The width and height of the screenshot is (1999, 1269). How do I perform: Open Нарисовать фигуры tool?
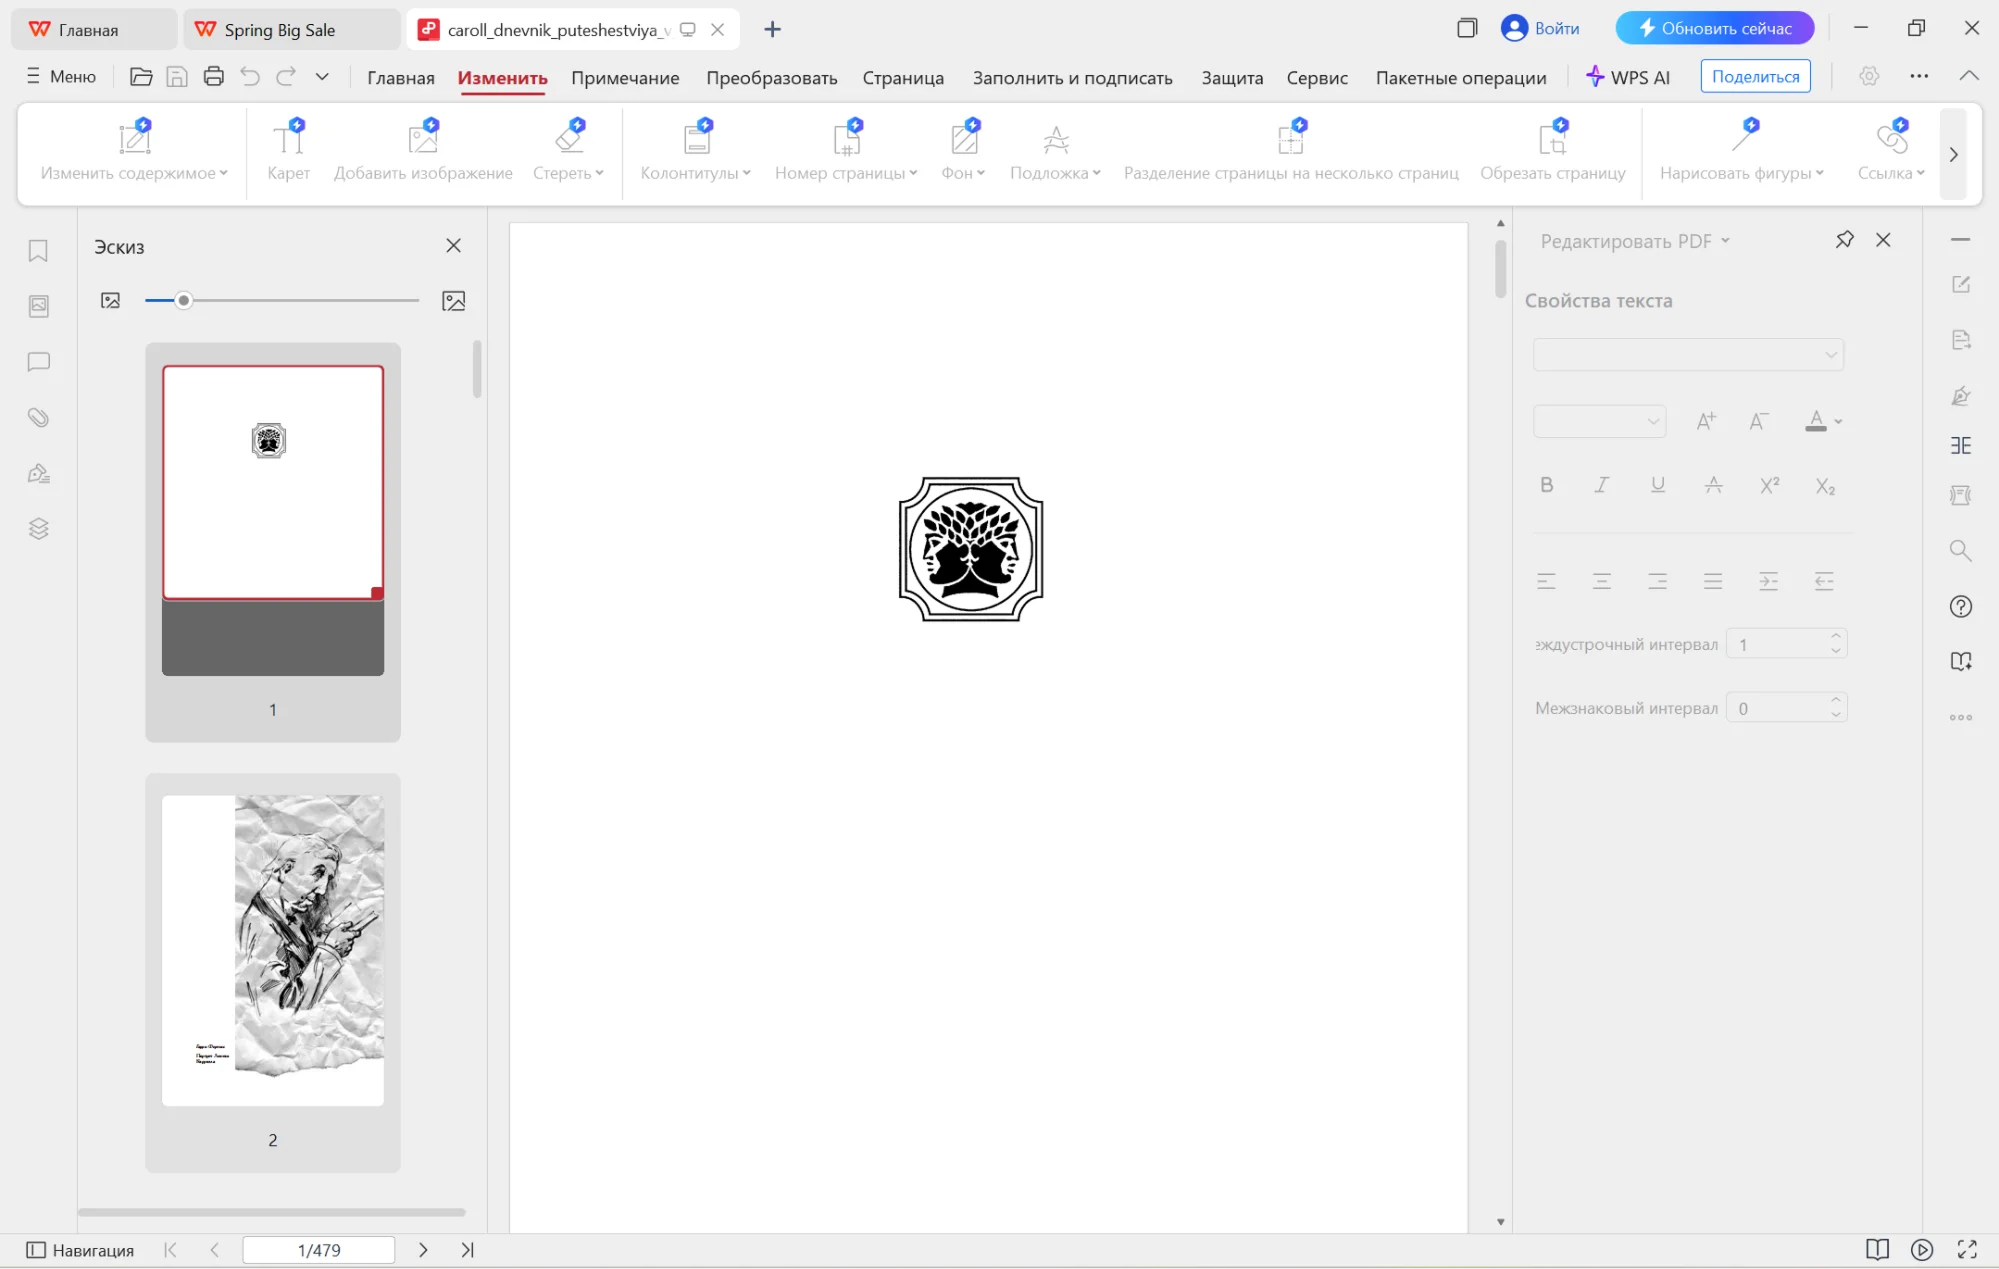(1742, 151)
